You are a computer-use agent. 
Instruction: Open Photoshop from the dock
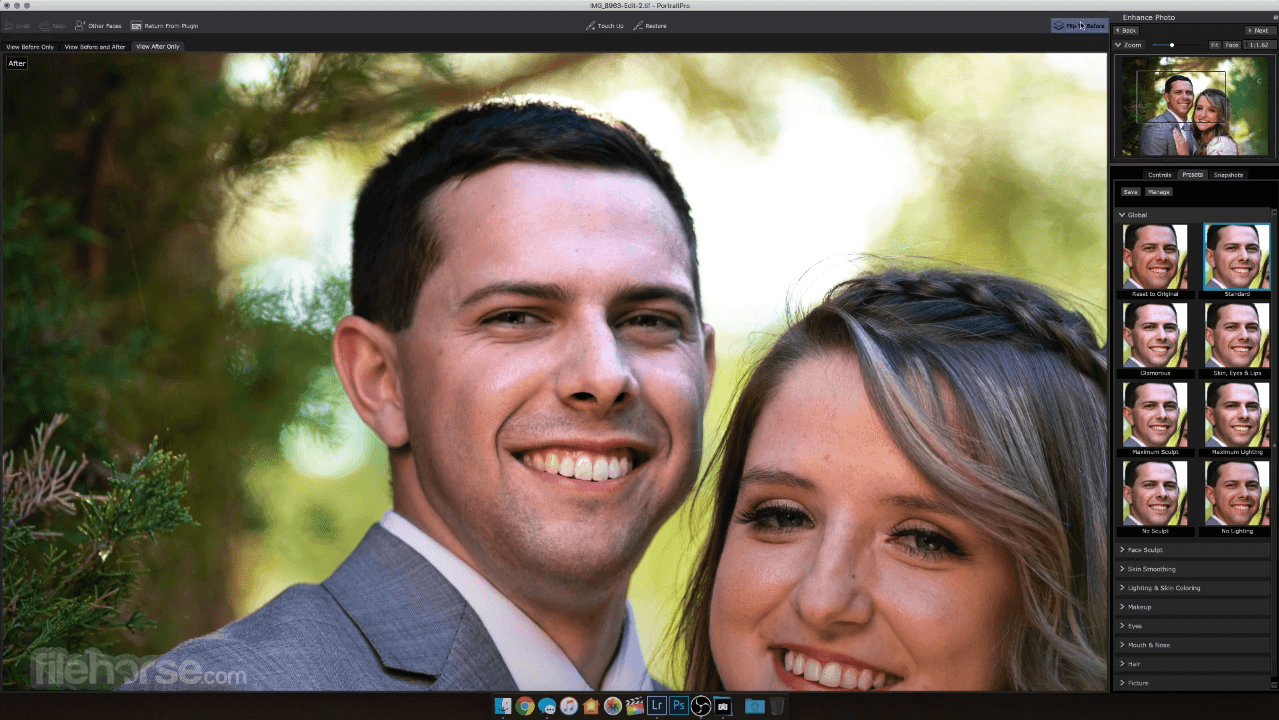[679, 706]
